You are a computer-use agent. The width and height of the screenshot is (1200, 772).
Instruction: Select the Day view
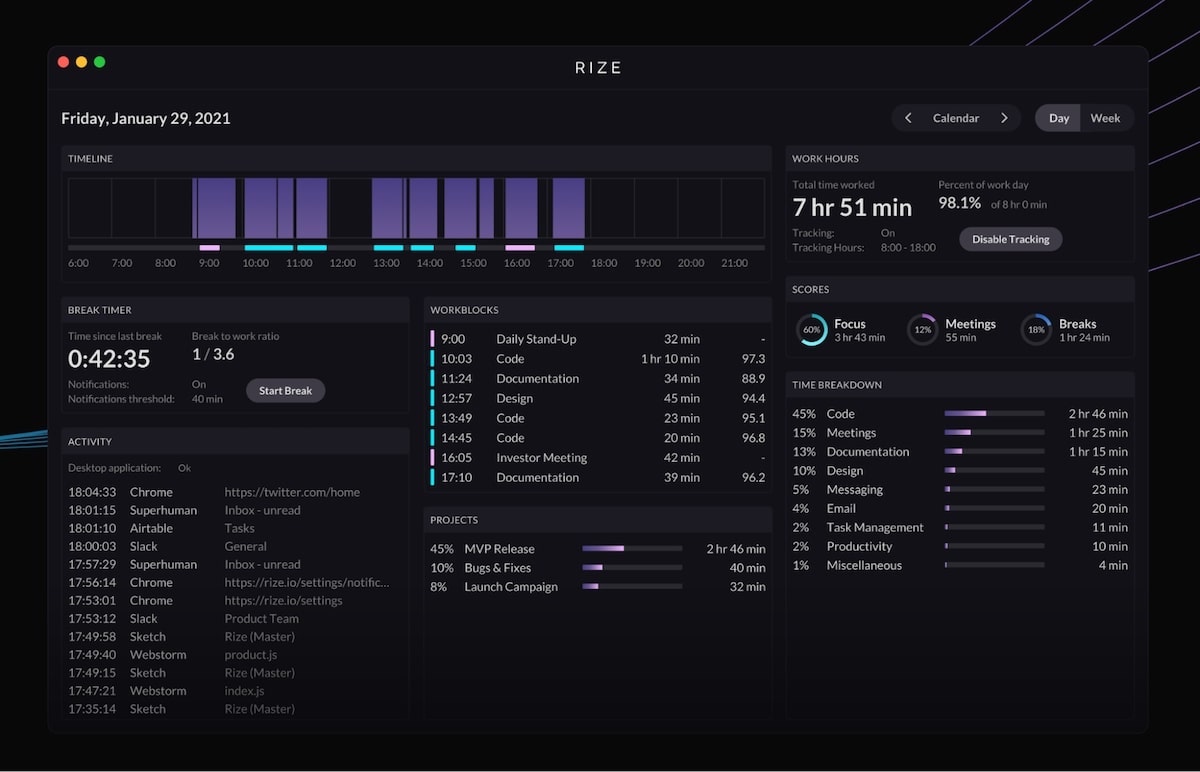[1058, 117]
